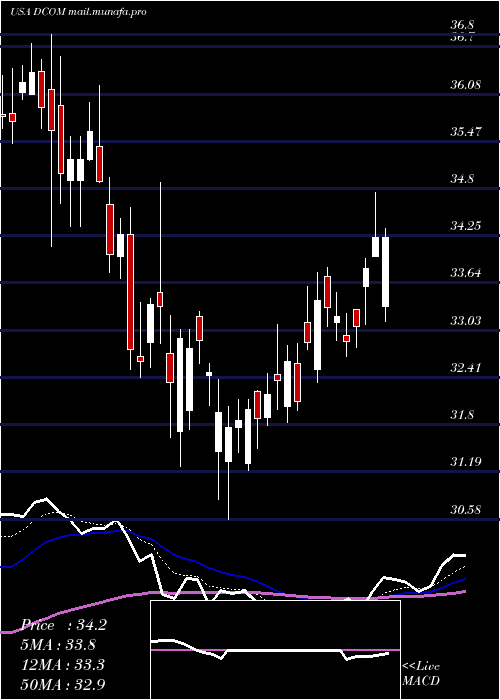Click the 30.58 price level label
Image resolution: width=500 pixels, height=700 pixels.
[466, 509]
